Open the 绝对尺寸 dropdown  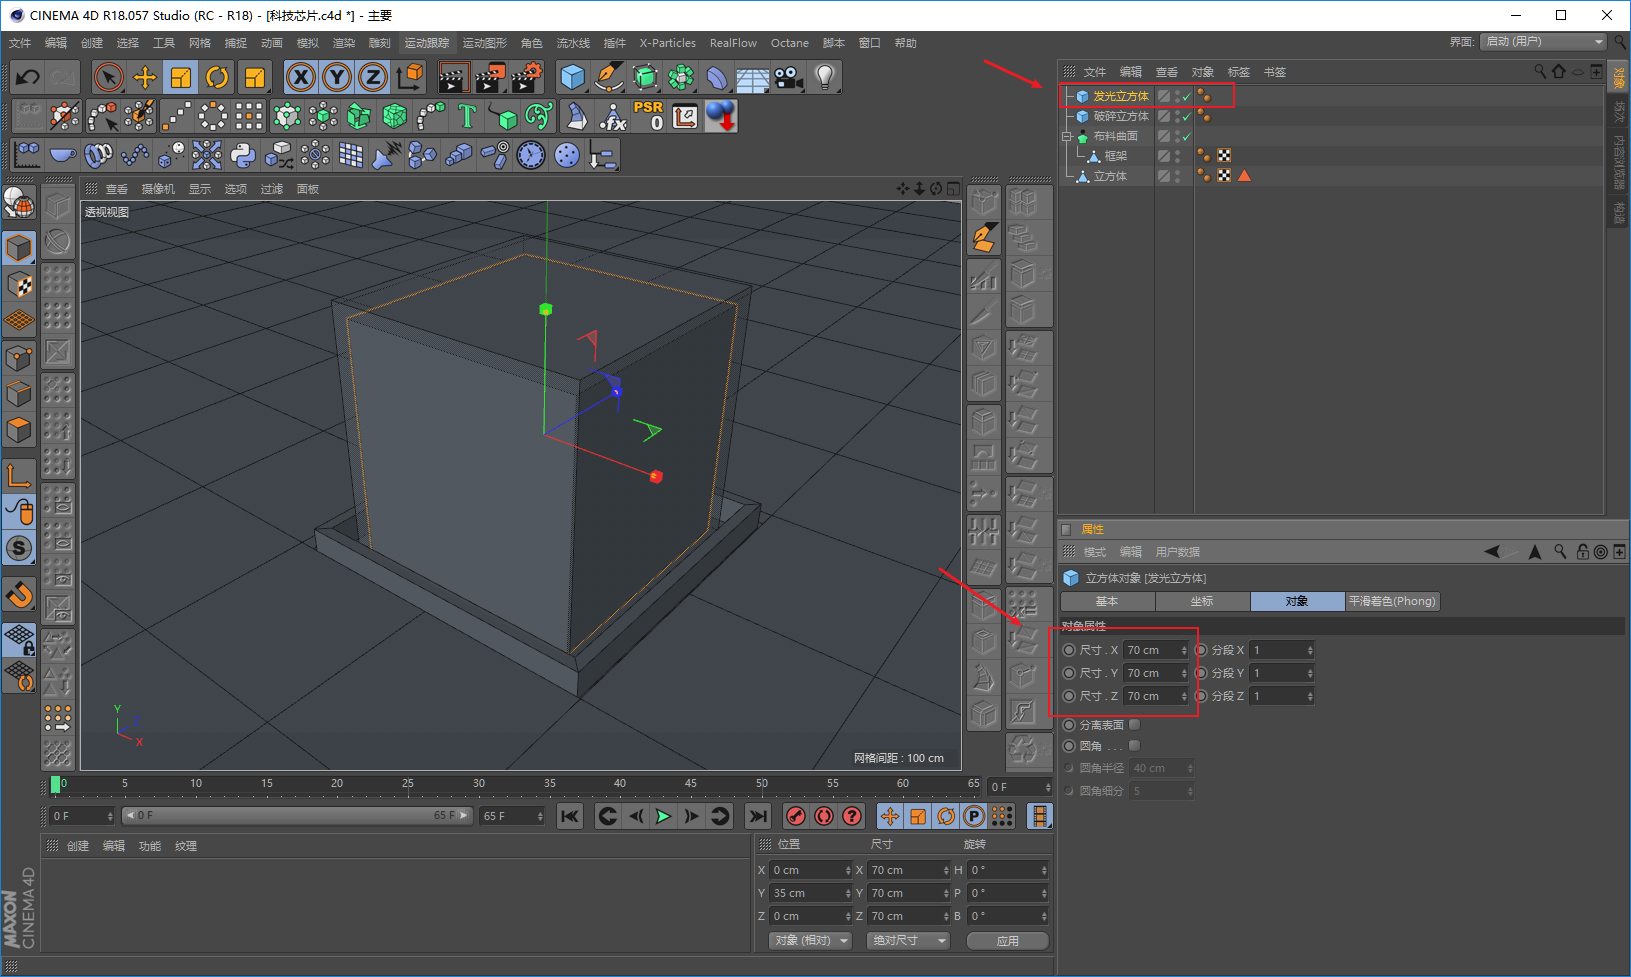tap(908, 940)
